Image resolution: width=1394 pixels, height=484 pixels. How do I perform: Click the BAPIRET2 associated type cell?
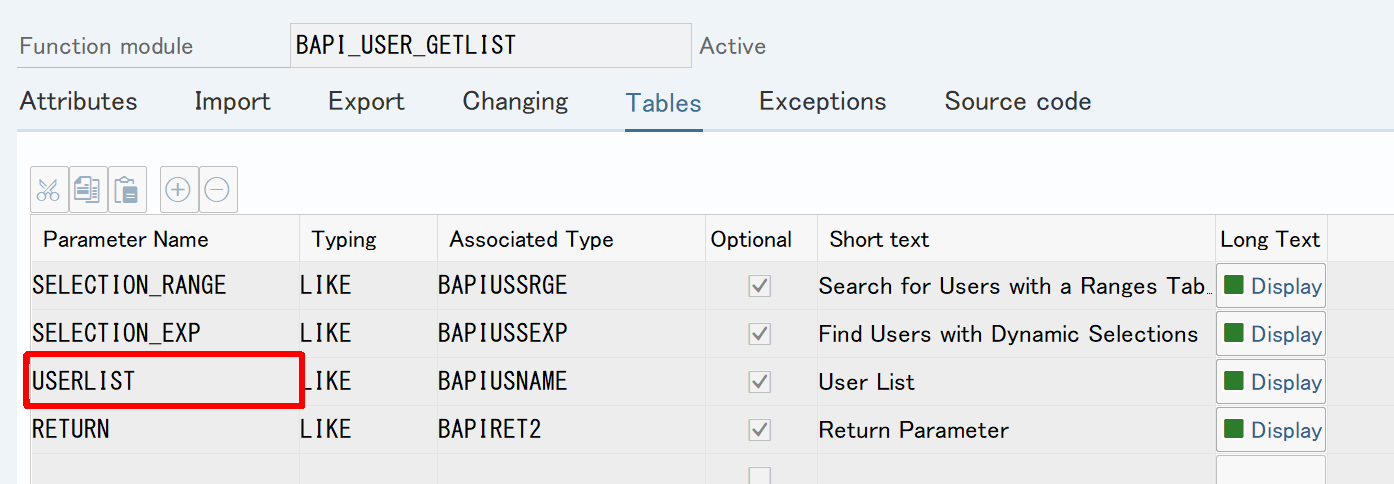(x=570, y=430)
